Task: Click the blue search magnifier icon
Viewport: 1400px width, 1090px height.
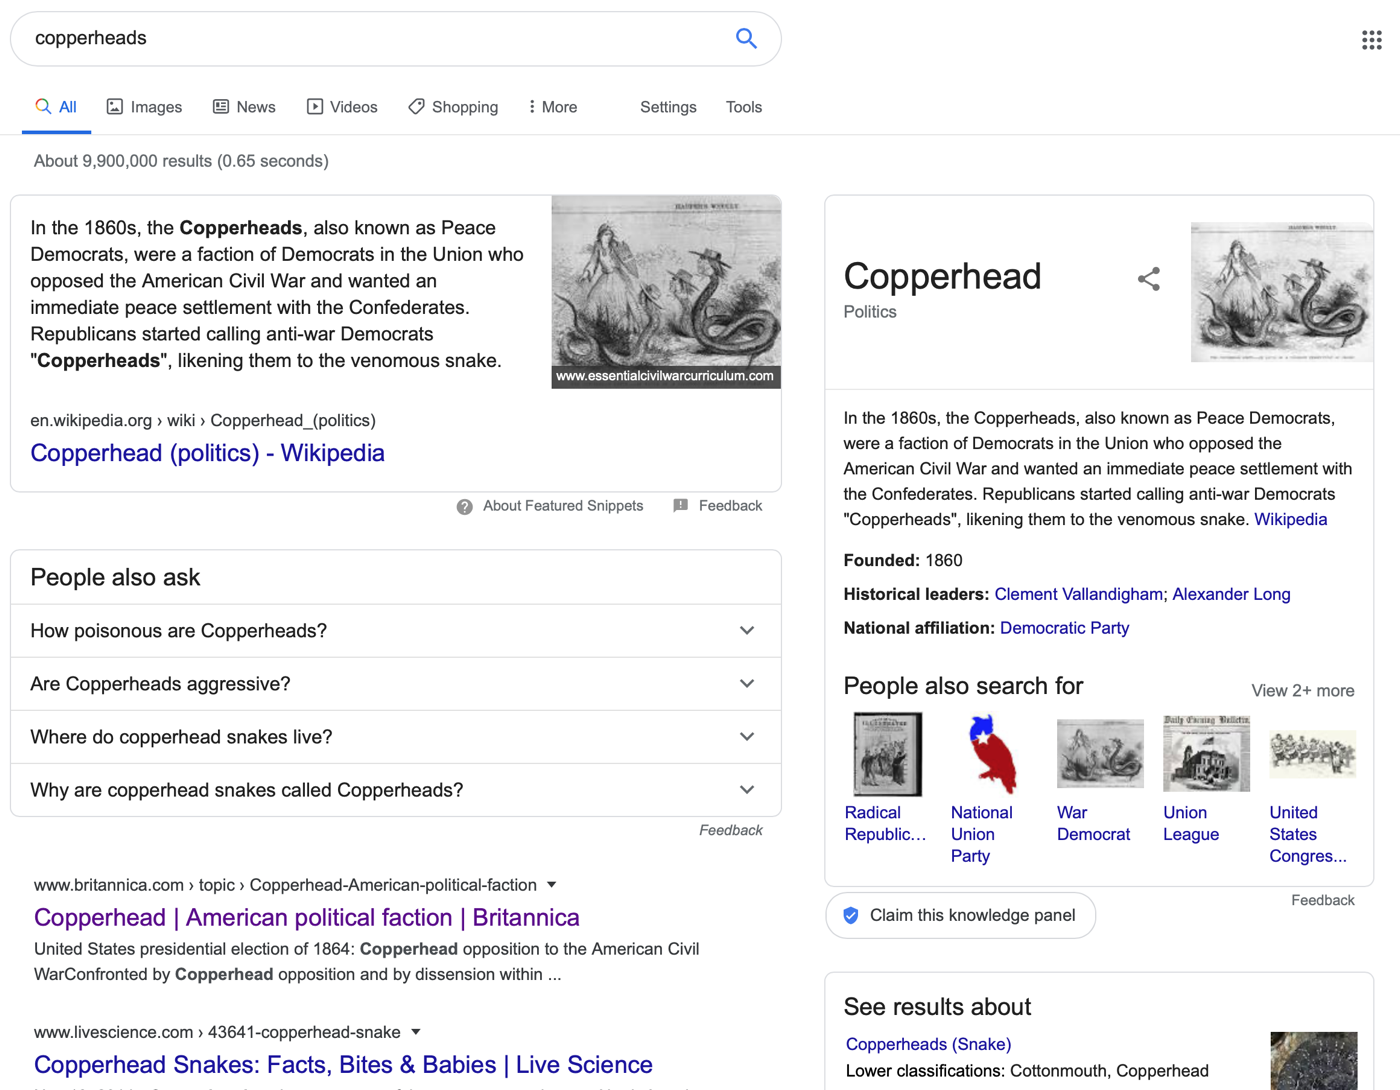Action: coord(746,38)
